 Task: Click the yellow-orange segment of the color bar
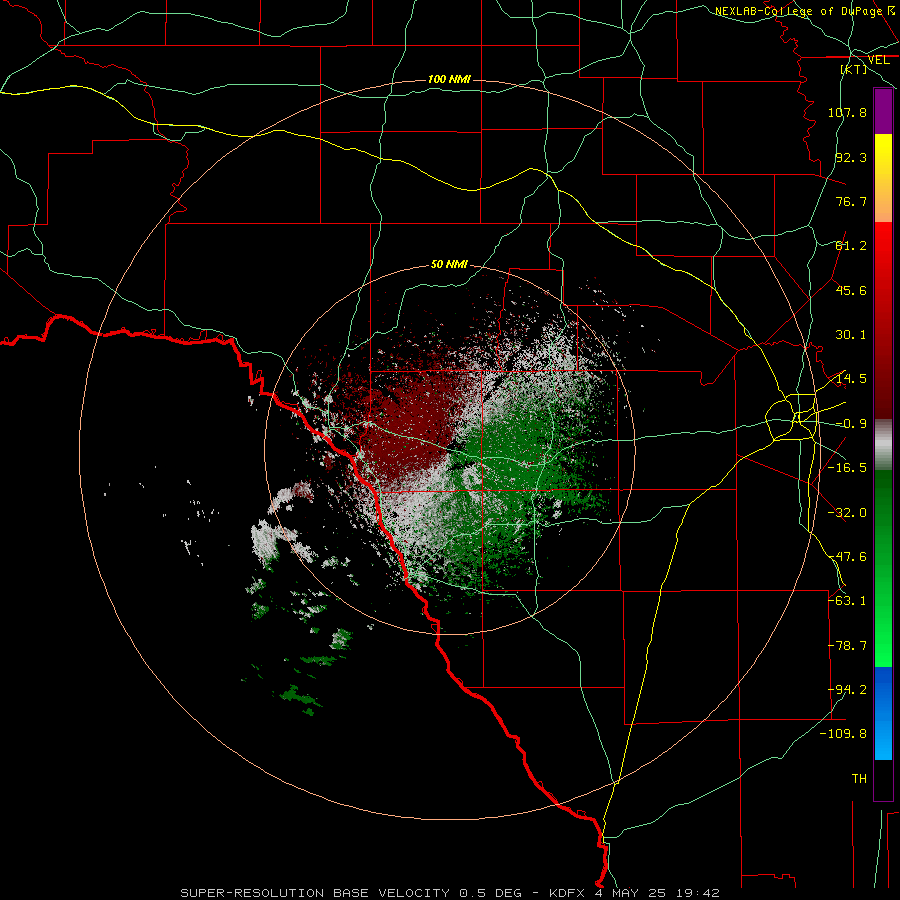click(883, 178)
